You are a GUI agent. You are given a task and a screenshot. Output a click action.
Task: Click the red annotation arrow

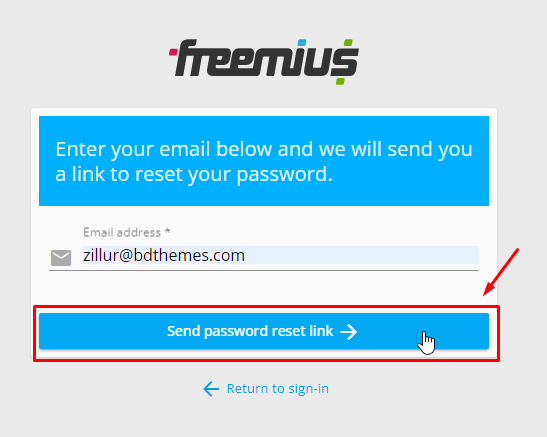pyautogui.click(x=501, y=272)
